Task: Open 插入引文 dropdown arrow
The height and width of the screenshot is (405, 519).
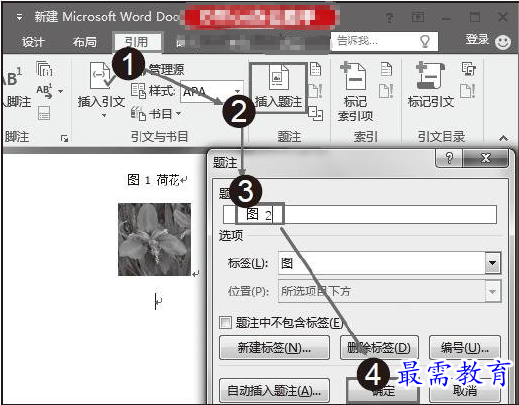Action: click(x=104, y=115)
